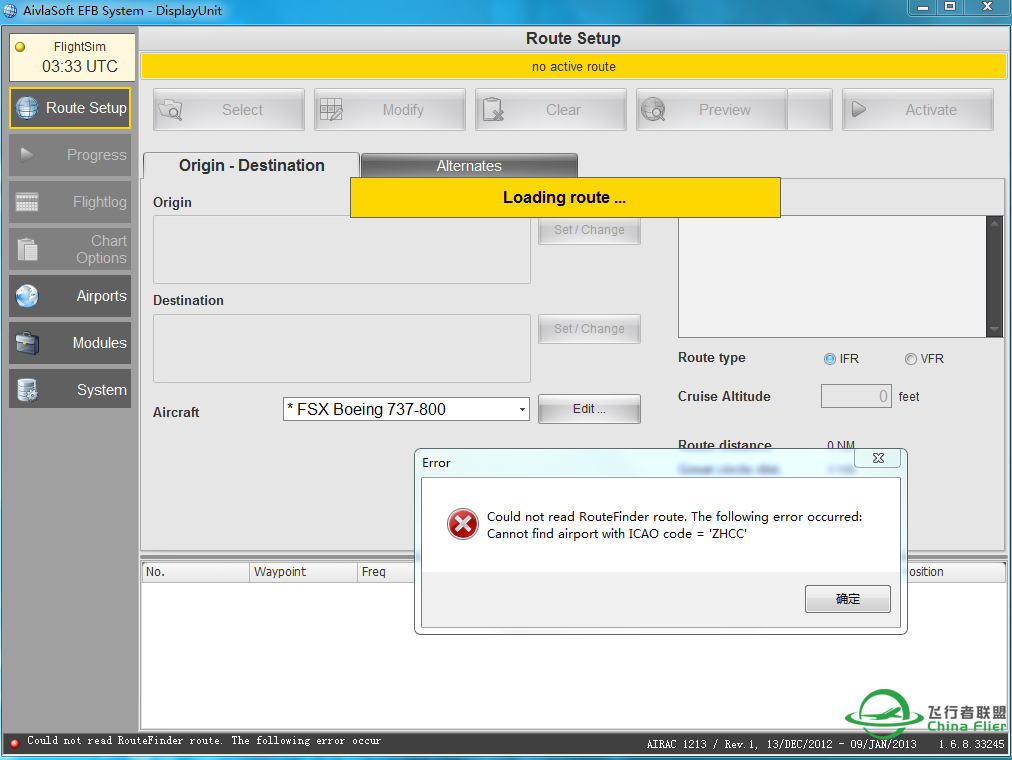Open the Aircraft dropdown list
Screen dimensions: 1012x760
point(521,409)
